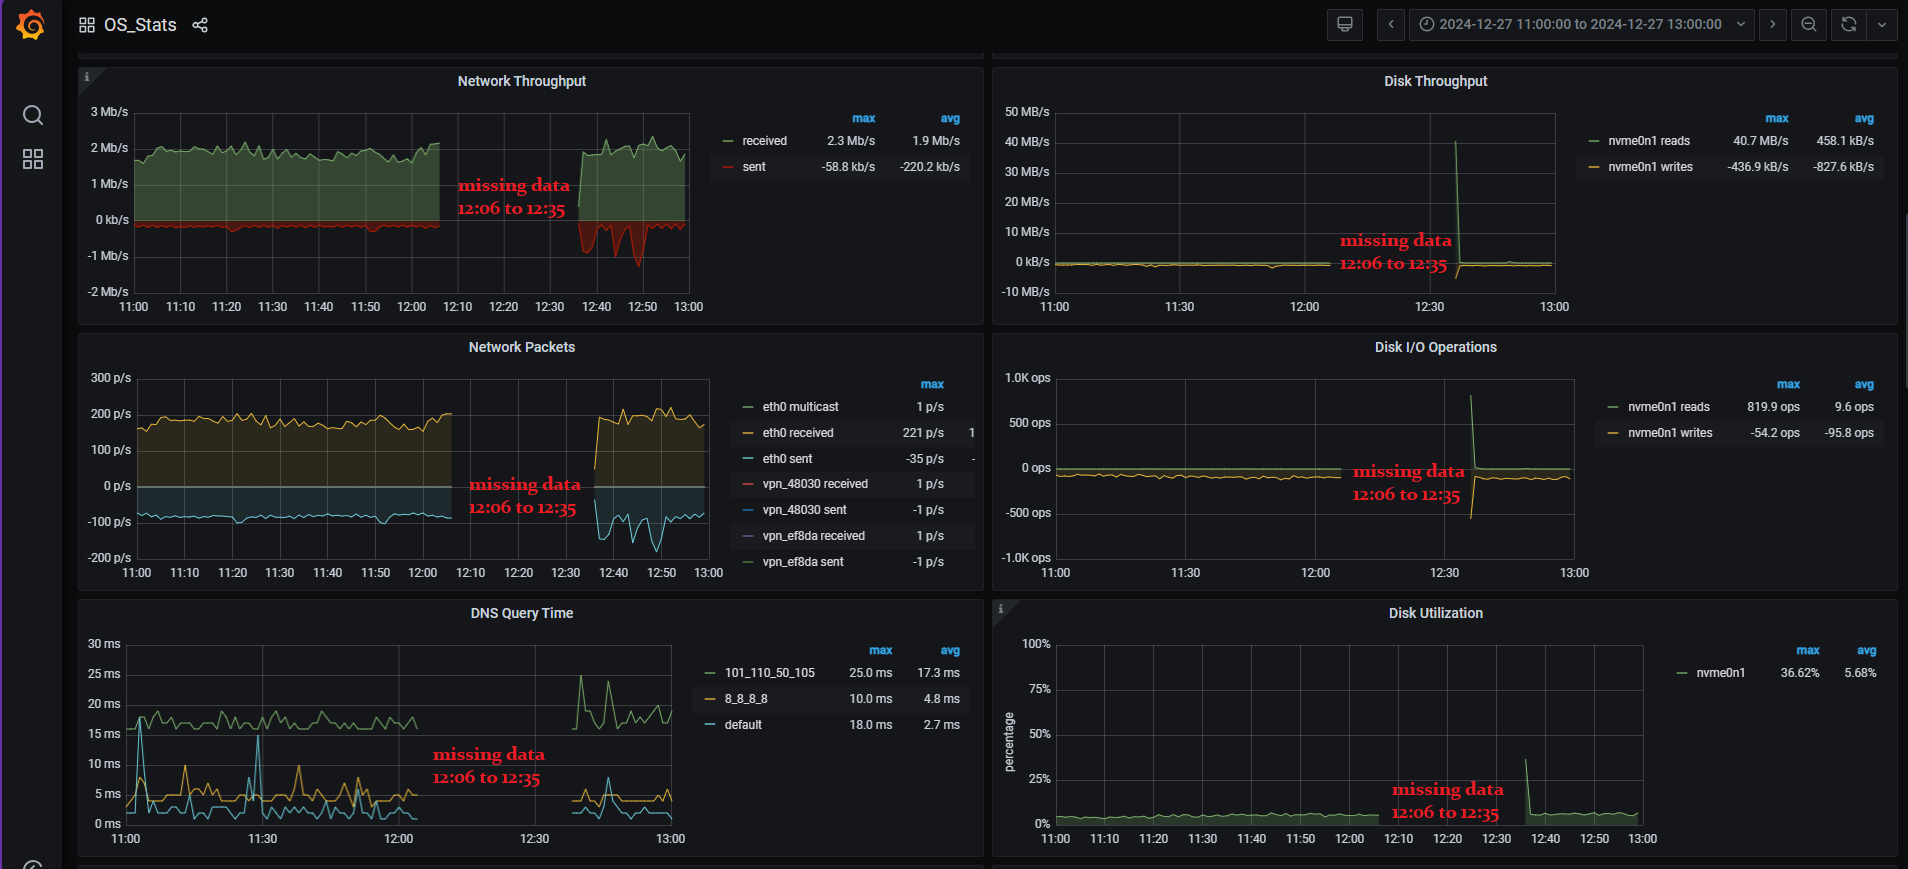
Task: Open the Grafana home logo
Action: pos(31,24)
